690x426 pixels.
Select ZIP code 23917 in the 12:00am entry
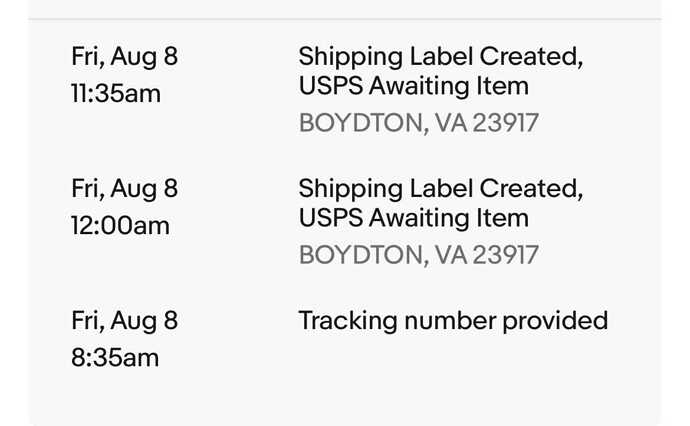(506, 255)
